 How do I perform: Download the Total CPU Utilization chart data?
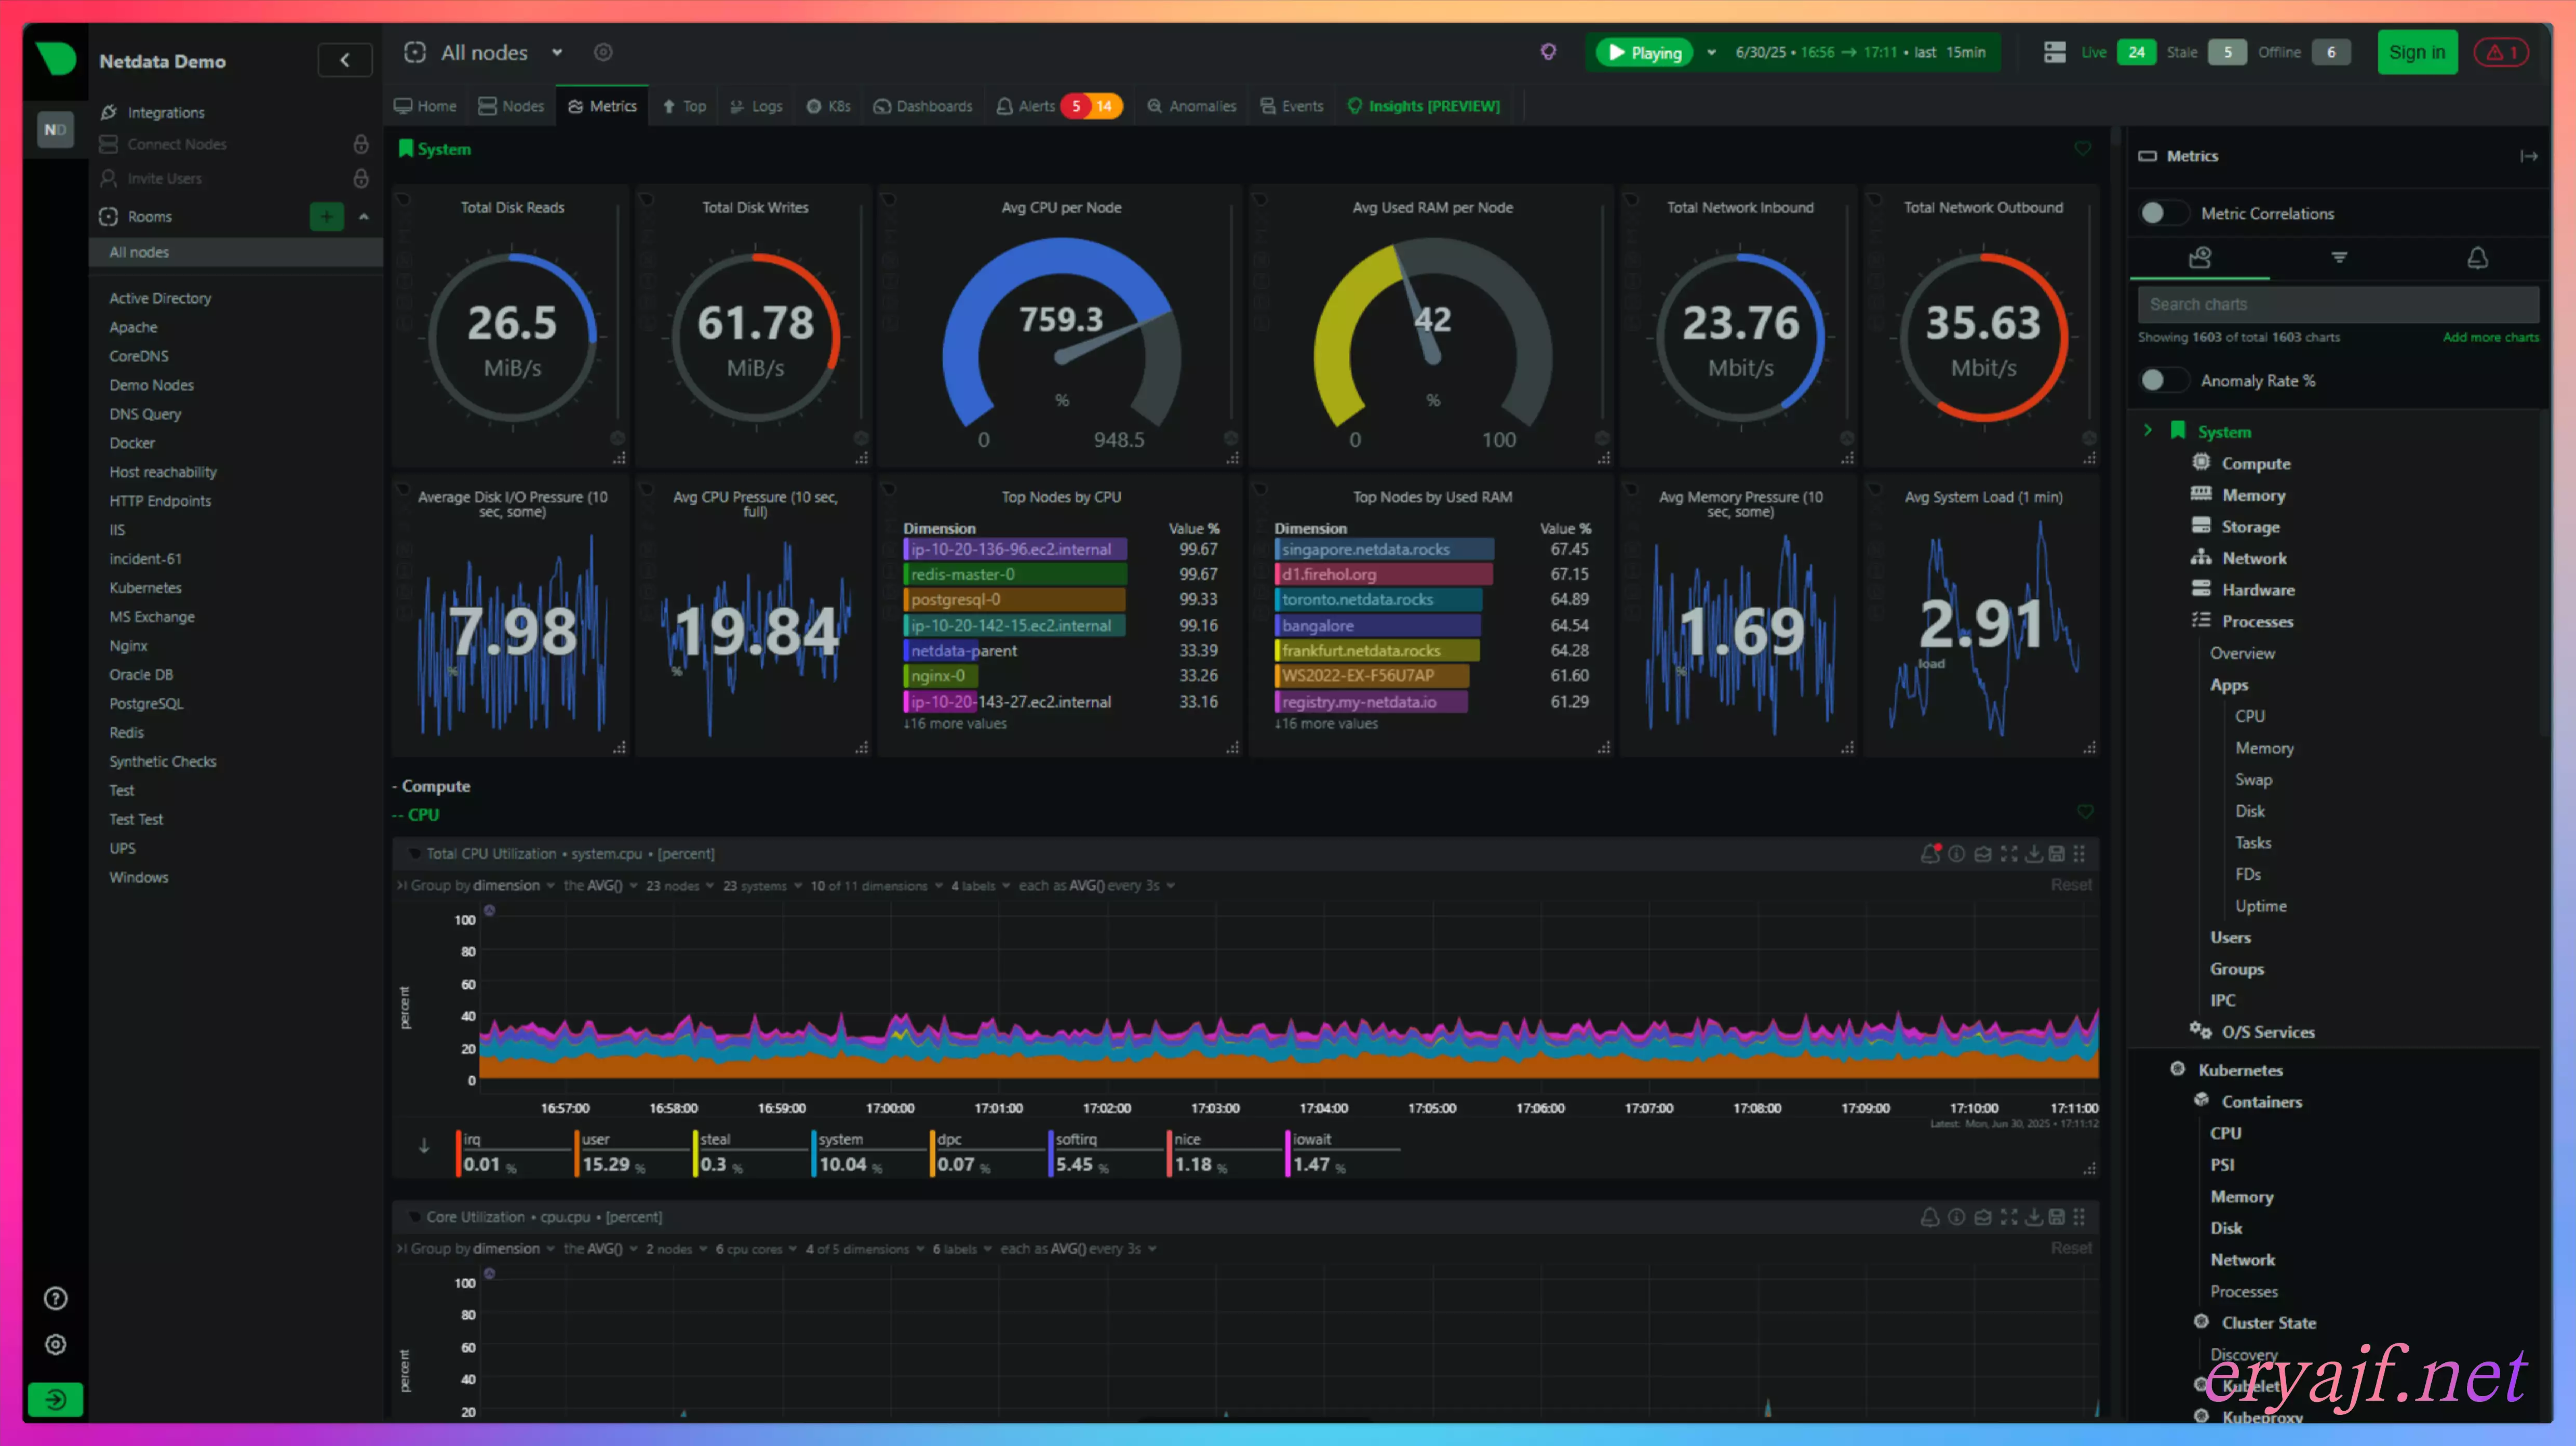(2033, 854)
